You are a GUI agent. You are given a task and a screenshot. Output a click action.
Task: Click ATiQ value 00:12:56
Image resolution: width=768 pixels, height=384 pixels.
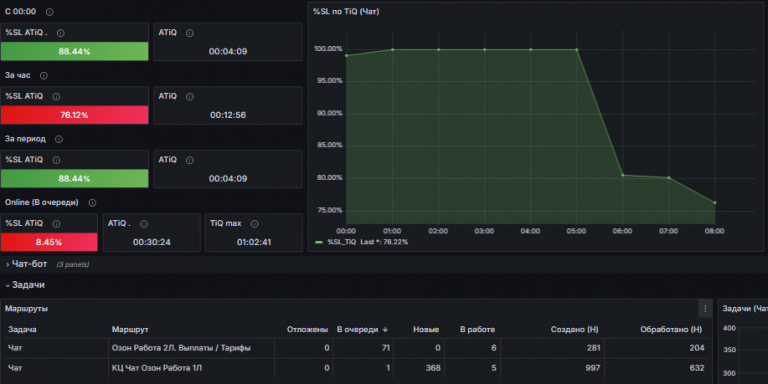tap(228, 116)
